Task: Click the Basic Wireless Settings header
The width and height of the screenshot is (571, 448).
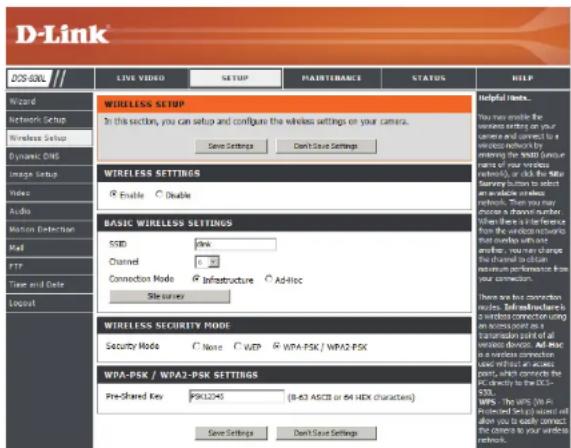Action: pyautogui.click(x=284, y=223)
